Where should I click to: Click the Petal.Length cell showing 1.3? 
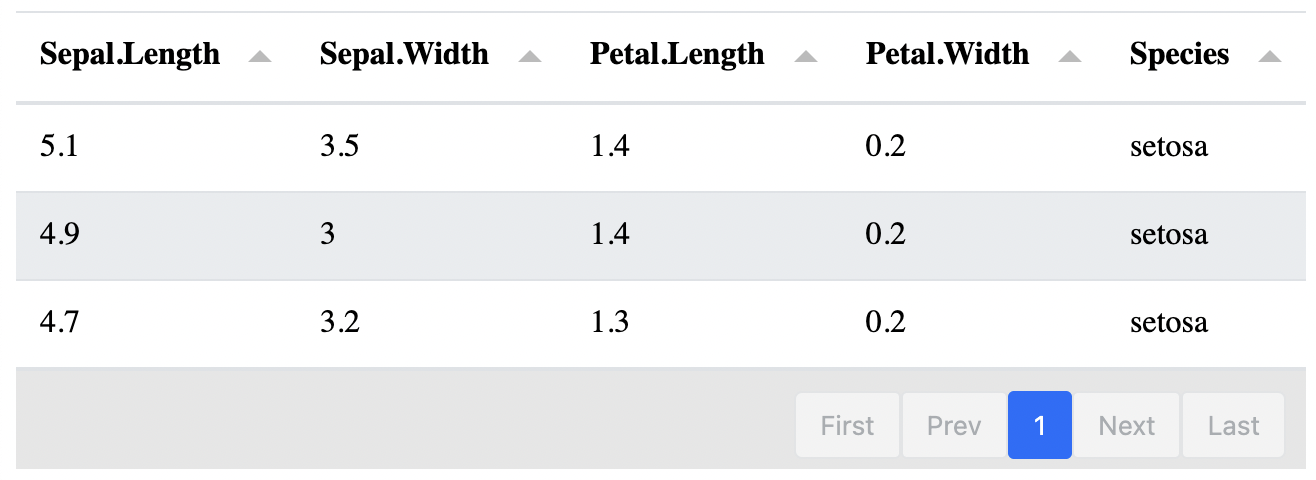click(x=610, y=323)
